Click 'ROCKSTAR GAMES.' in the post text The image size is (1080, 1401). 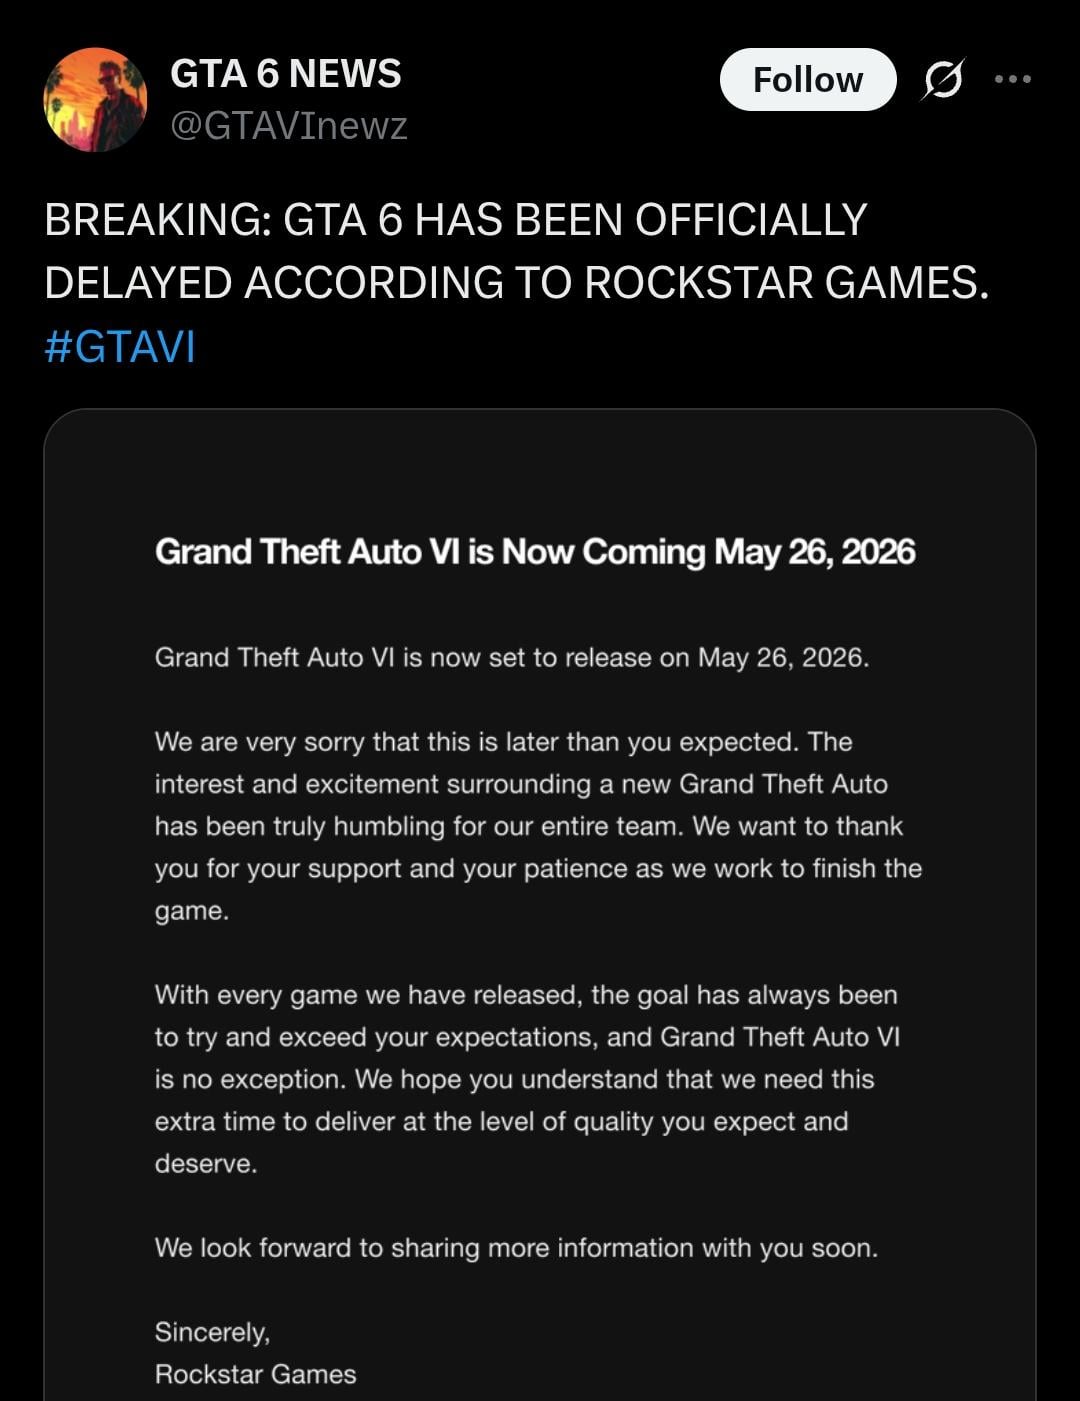point(786,283)
